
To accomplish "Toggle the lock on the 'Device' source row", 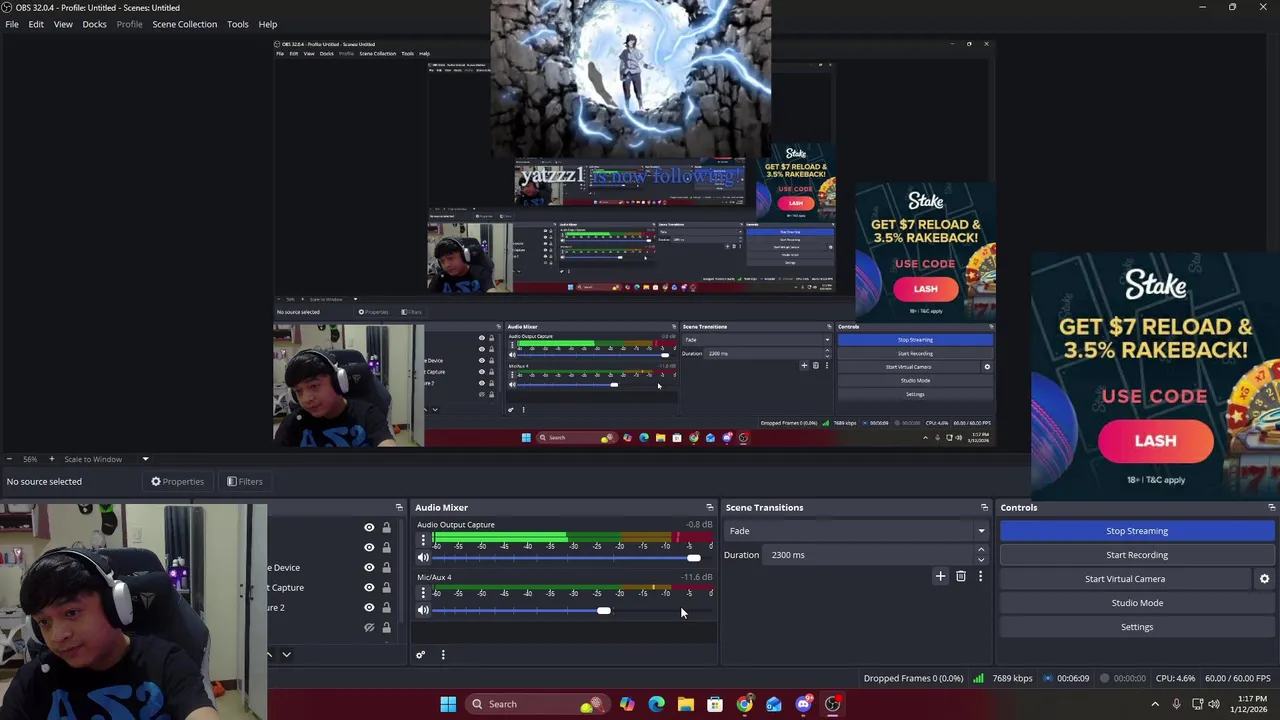I will pyautogui.click(x=386, y=567).
